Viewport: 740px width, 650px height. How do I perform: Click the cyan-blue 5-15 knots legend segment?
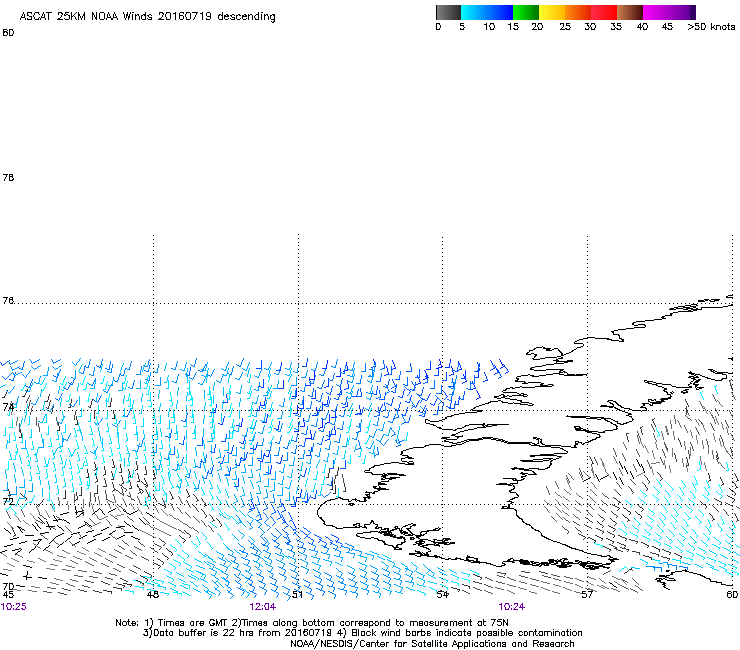coord(487,12)
